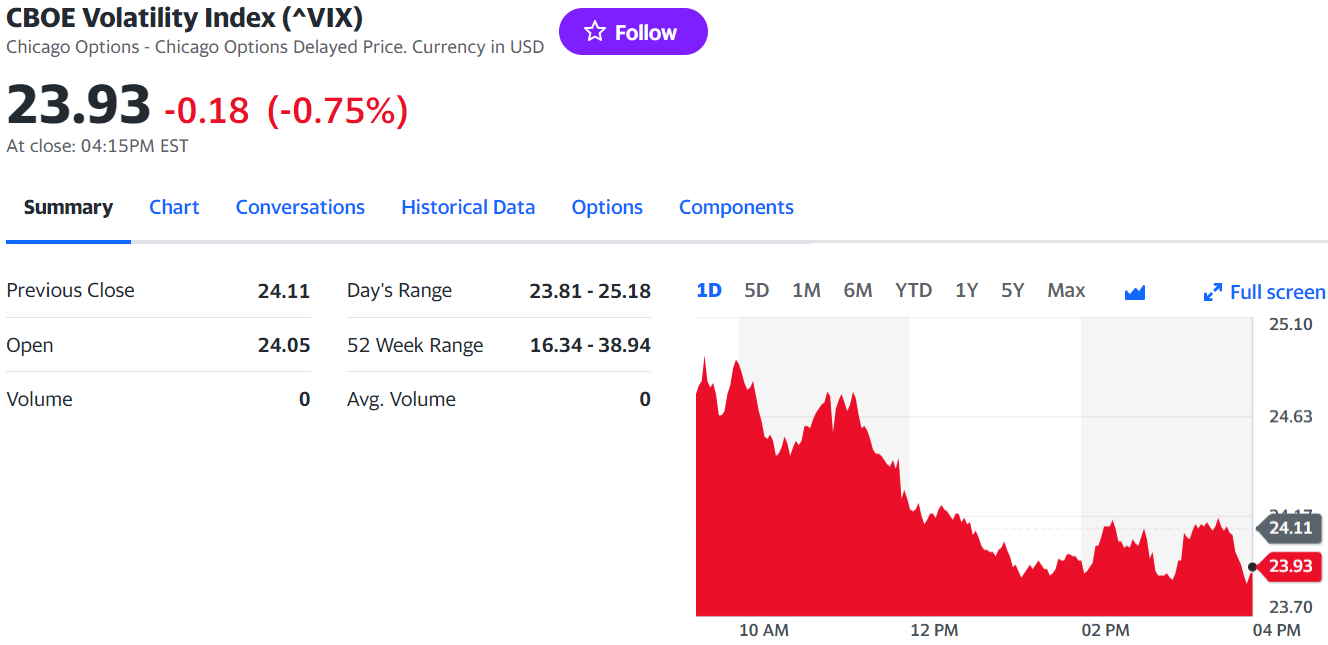Click the 24.63 y-axis label

tap(1291, 416)
